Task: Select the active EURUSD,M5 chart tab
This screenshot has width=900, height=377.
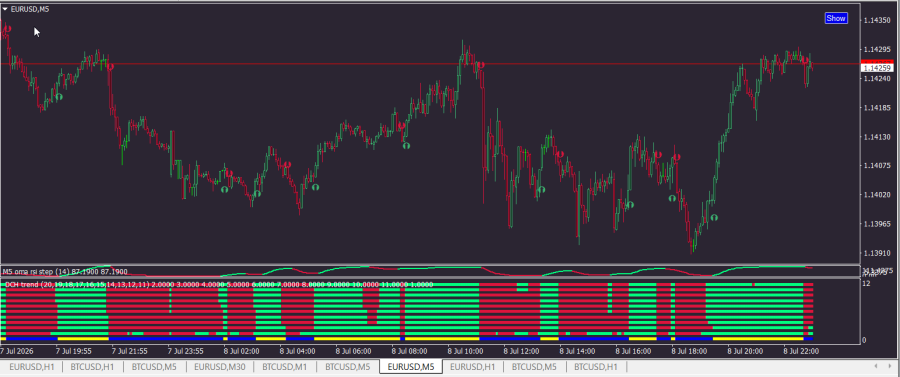Action: pyautogui.click(x=411, y=366)
